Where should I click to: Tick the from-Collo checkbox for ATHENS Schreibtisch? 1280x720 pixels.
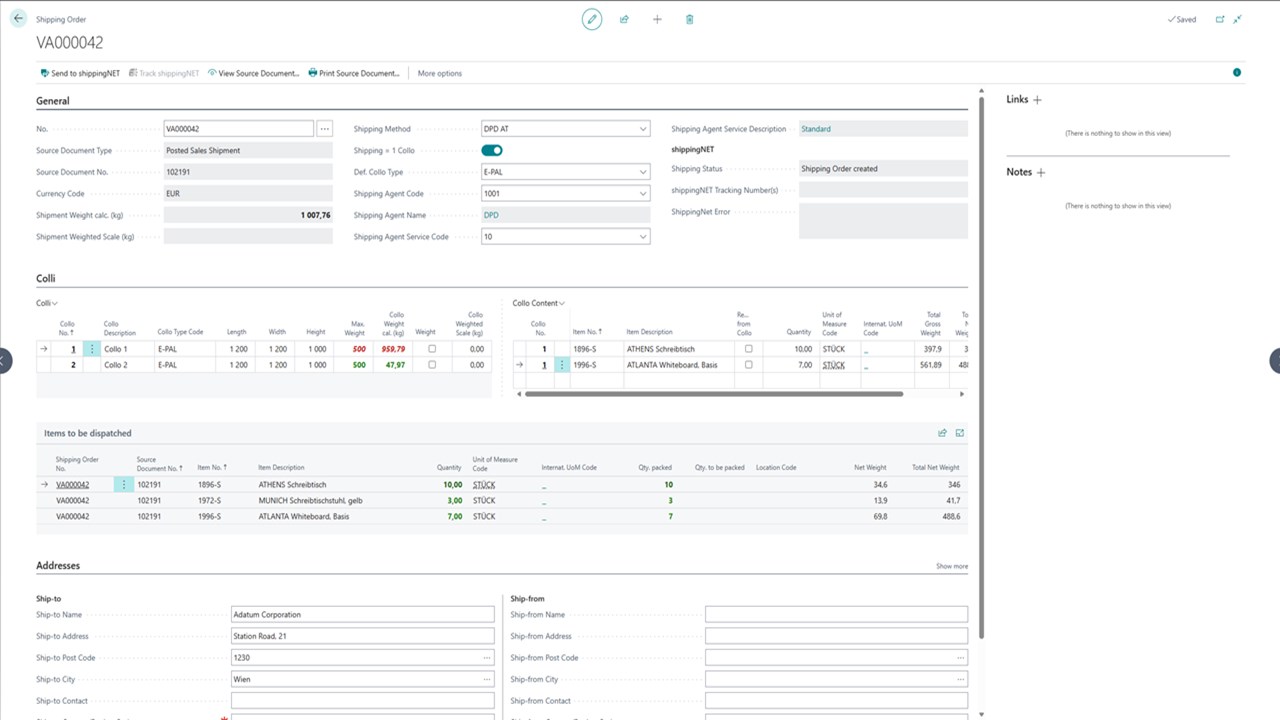(x=748, y=349)
